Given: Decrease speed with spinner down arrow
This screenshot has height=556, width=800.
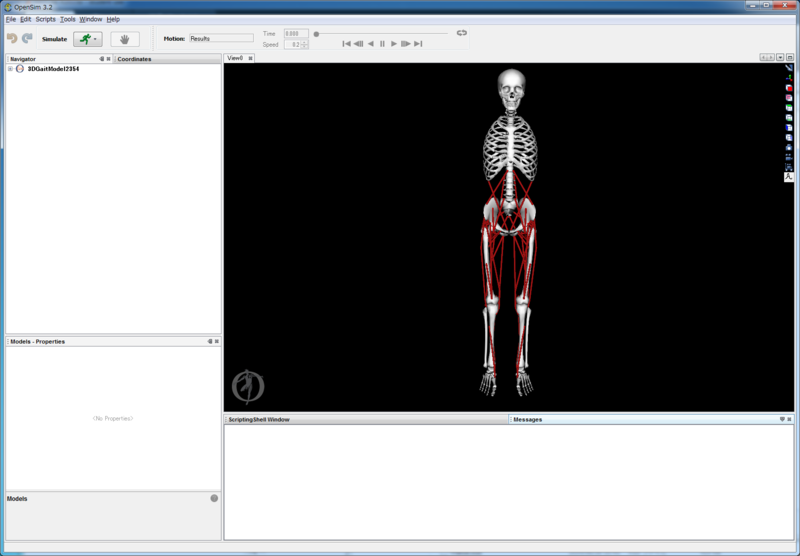Looking at the screenshot, I should pyautogui.click(x=305, y=47).
